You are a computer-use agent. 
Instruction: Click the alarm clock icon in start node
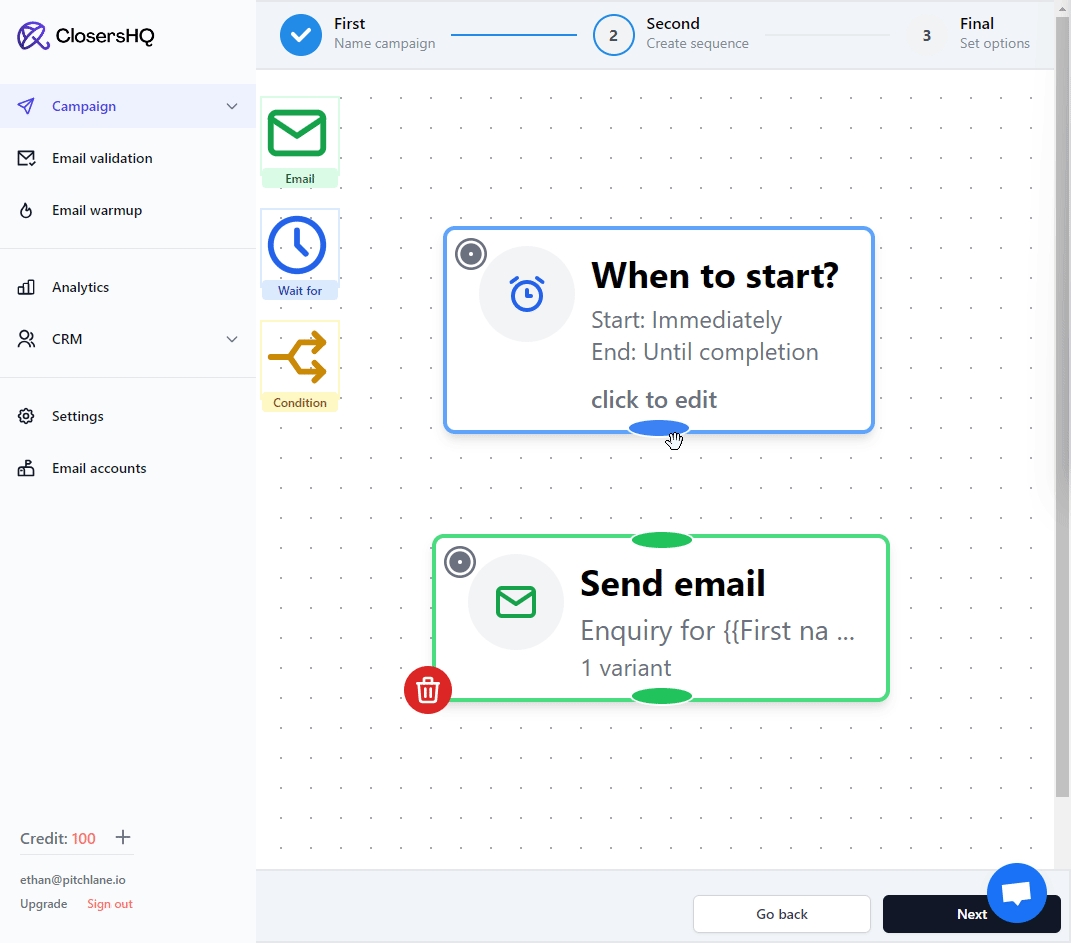click(527, 294)
